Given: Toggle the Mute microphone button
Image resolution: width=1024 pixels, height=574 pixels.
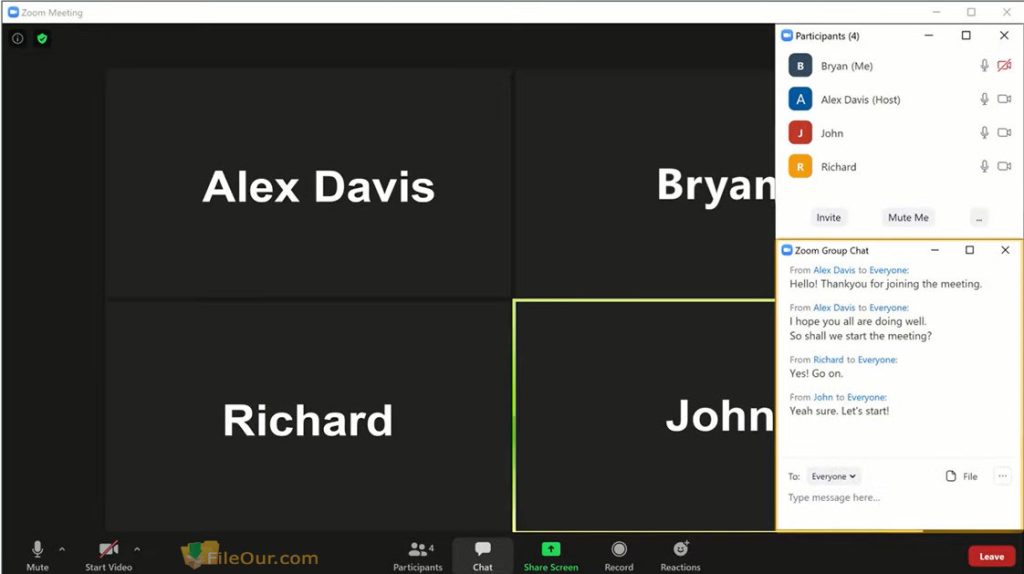Looking at the screenshot, I should [x=37, y=549].
